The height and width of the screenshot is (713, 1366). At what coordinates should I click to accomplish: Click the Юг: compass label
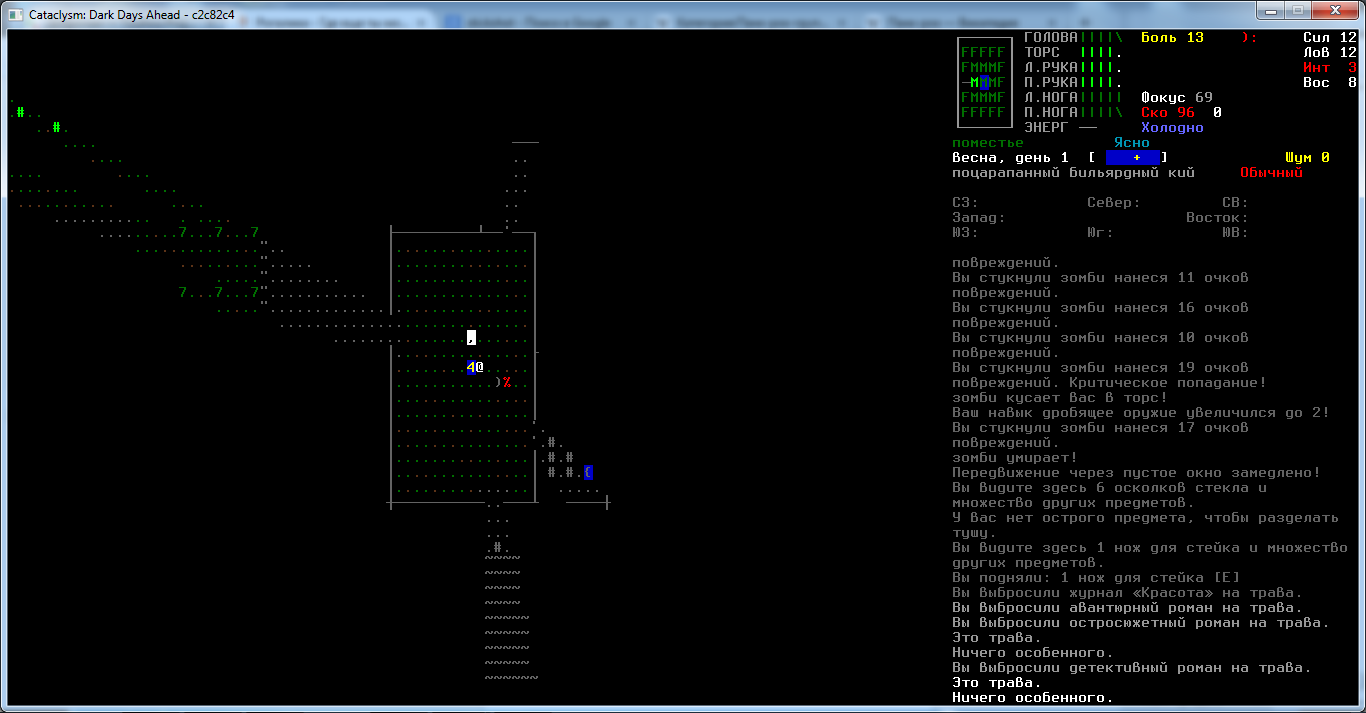(1100, 232)
